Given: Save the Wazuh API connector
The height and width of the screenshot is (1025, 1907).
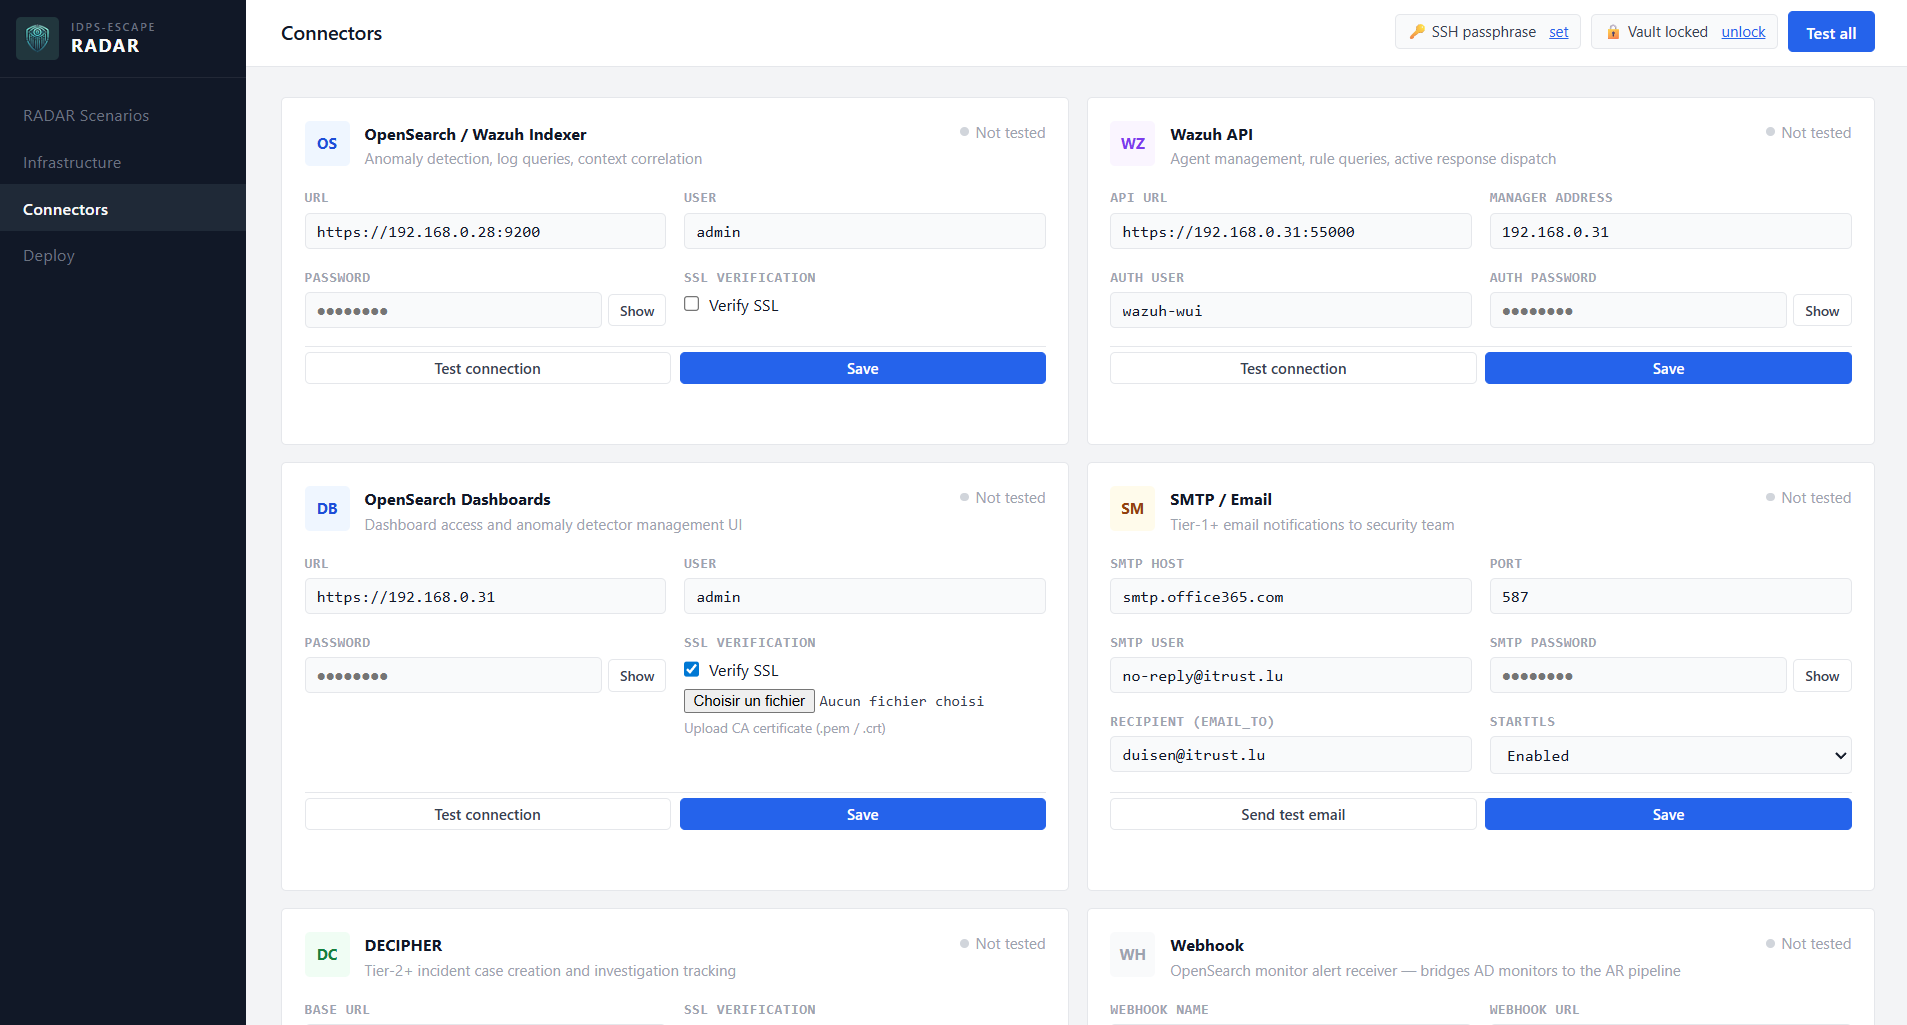Looking at the screenshot, I should pyautogui.click(x=1668, y=368).
